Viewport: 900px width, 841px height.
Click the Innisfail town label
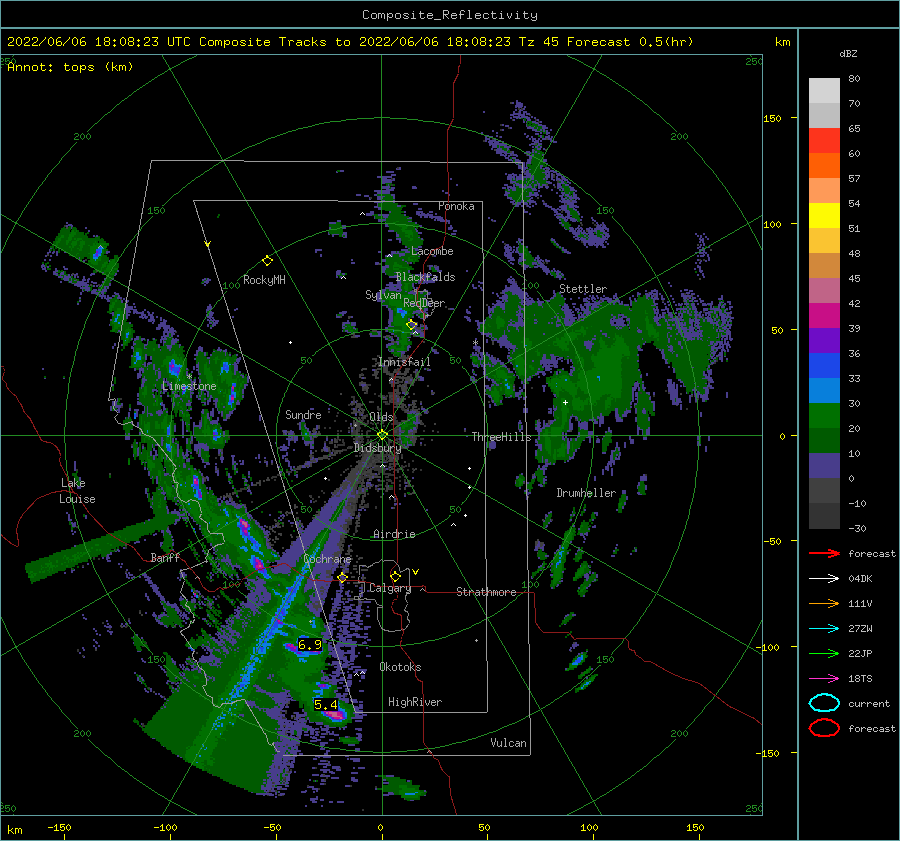[x=404, y=362]
